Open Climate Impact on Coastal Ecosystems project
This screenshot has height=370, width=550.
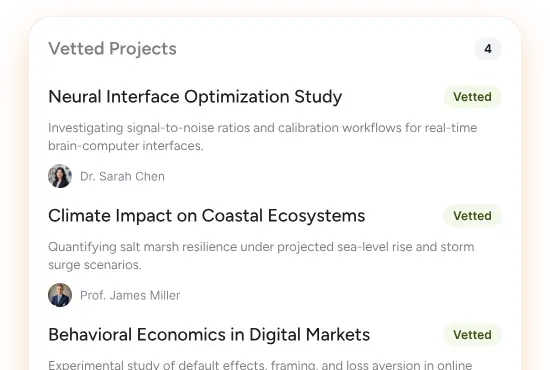(207, 216)
